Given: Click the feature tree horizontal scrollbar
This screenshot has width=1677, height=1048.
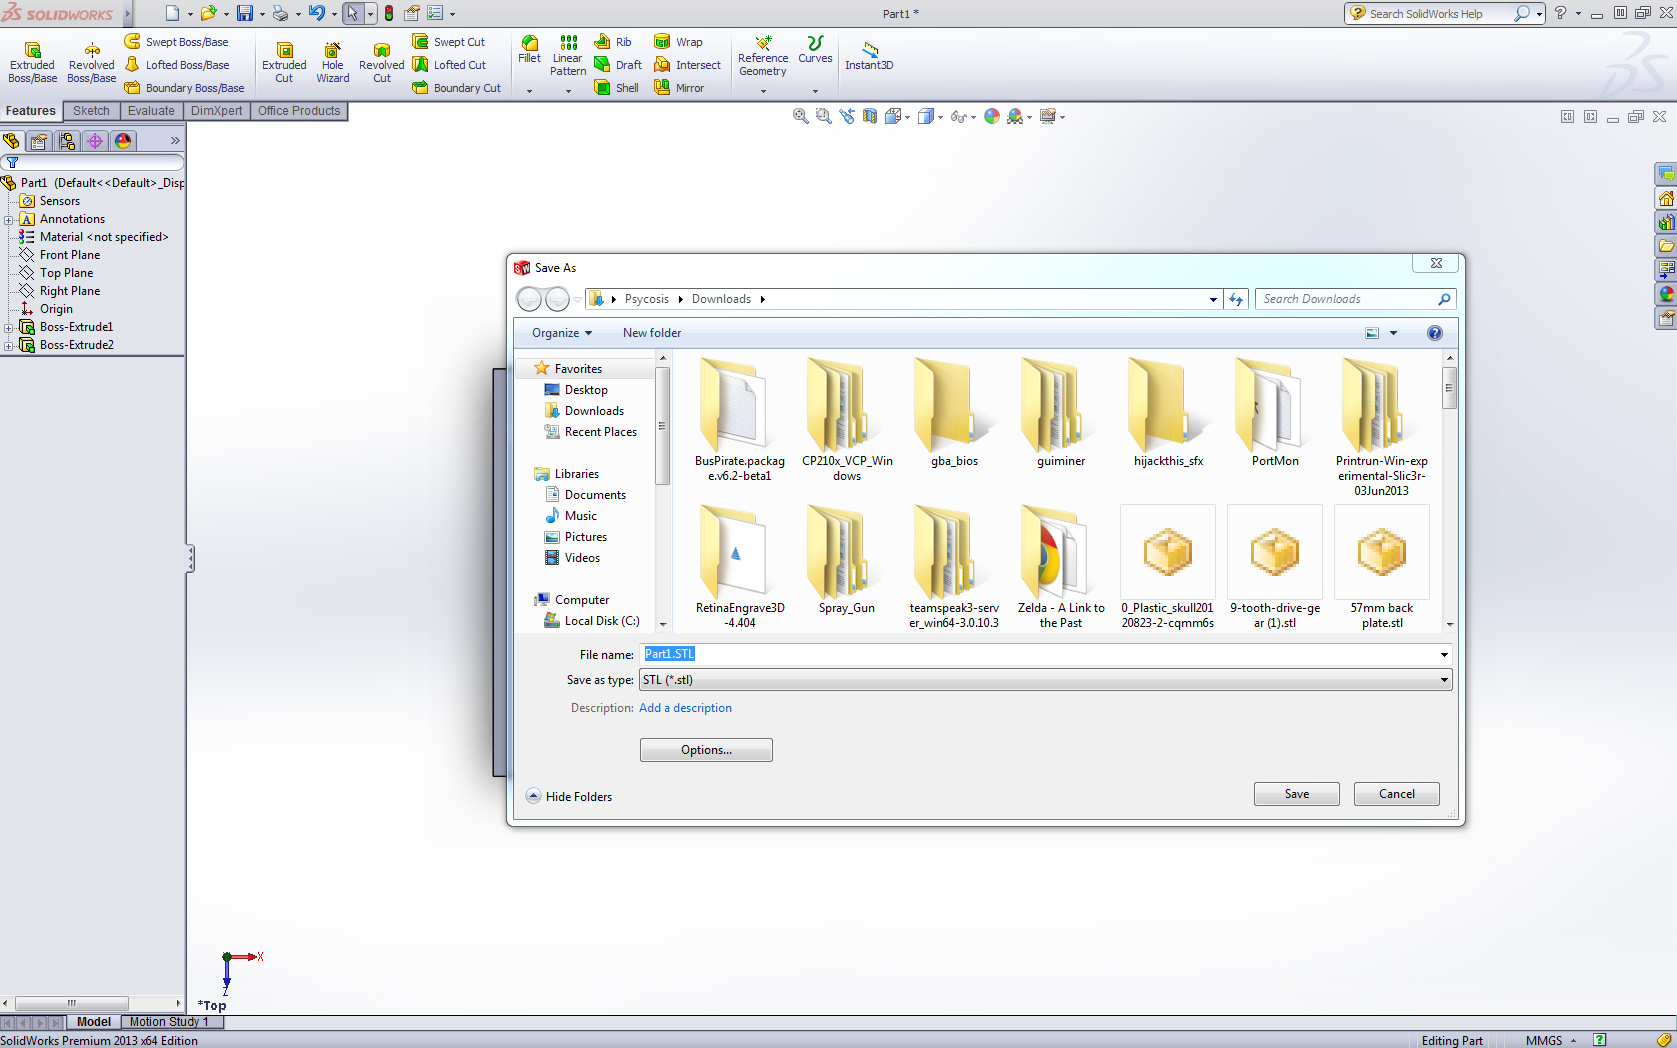Looking at the screenshot, I should [x=71, y=1003].
